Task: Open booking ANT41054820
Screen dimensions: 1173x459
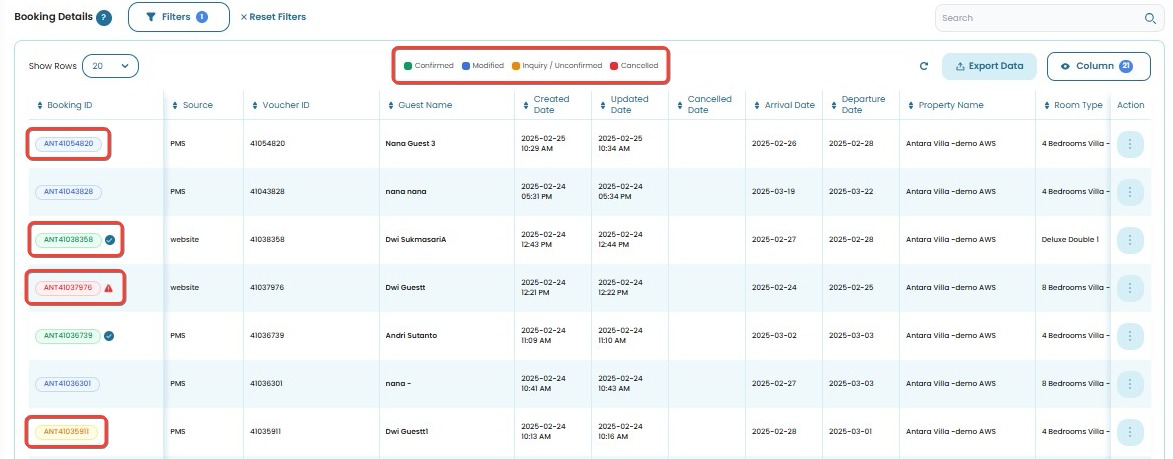Action: click(x=68, y=144)
